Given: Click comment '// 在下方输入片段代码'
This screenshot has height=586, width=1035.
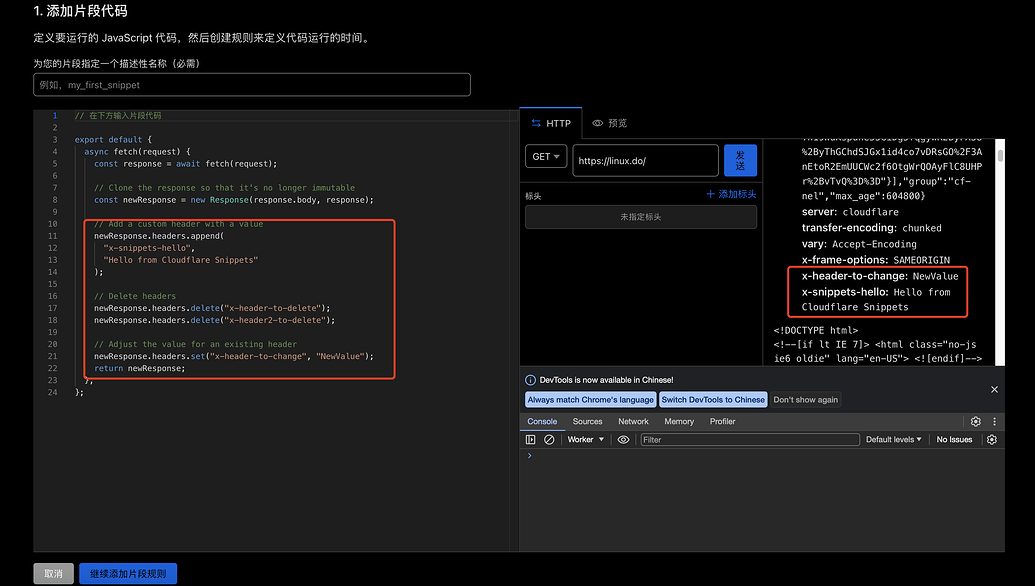Looking at the screenshot, I should point(117,115).
